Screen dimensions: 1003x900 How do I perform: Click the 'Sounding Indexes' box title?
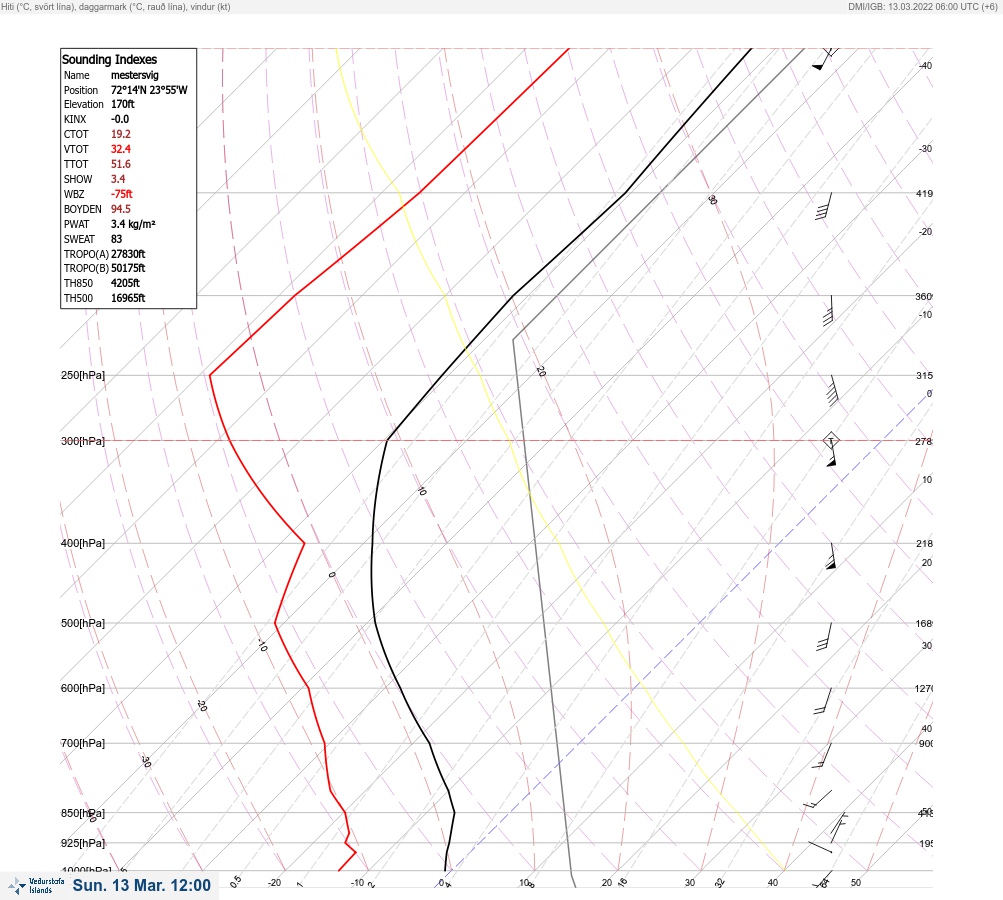pyautogui.click(x=109, y=59)
